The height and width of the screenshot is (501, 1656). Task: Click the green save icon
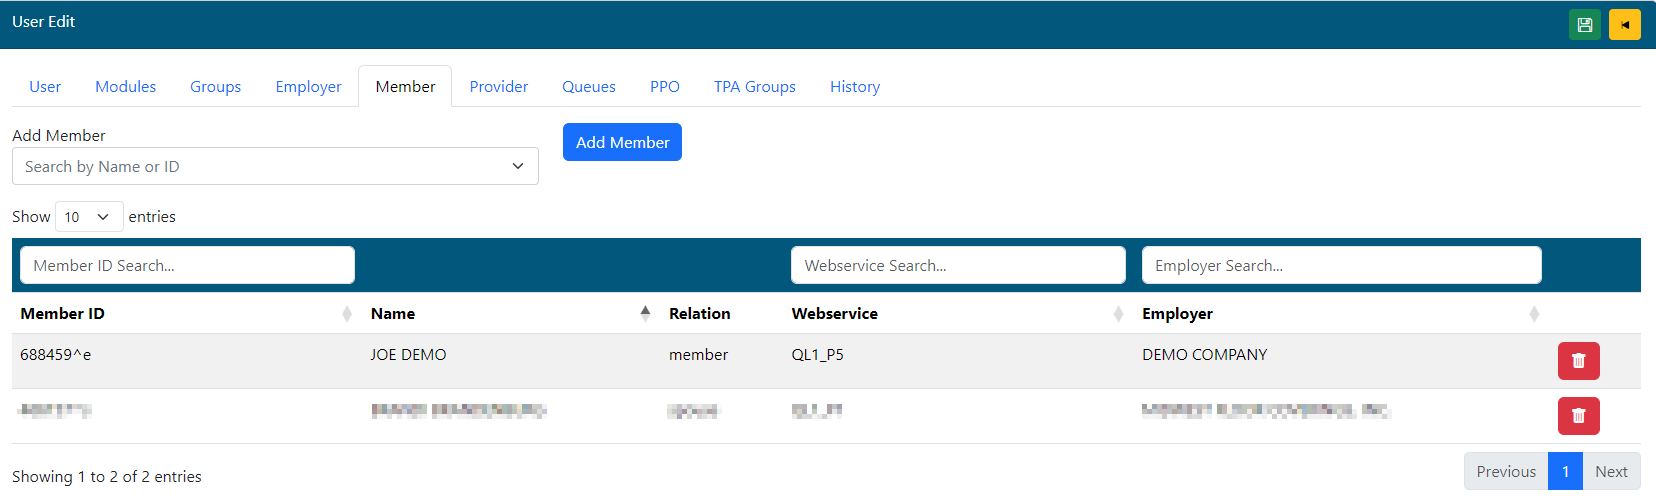(1584, 25)
